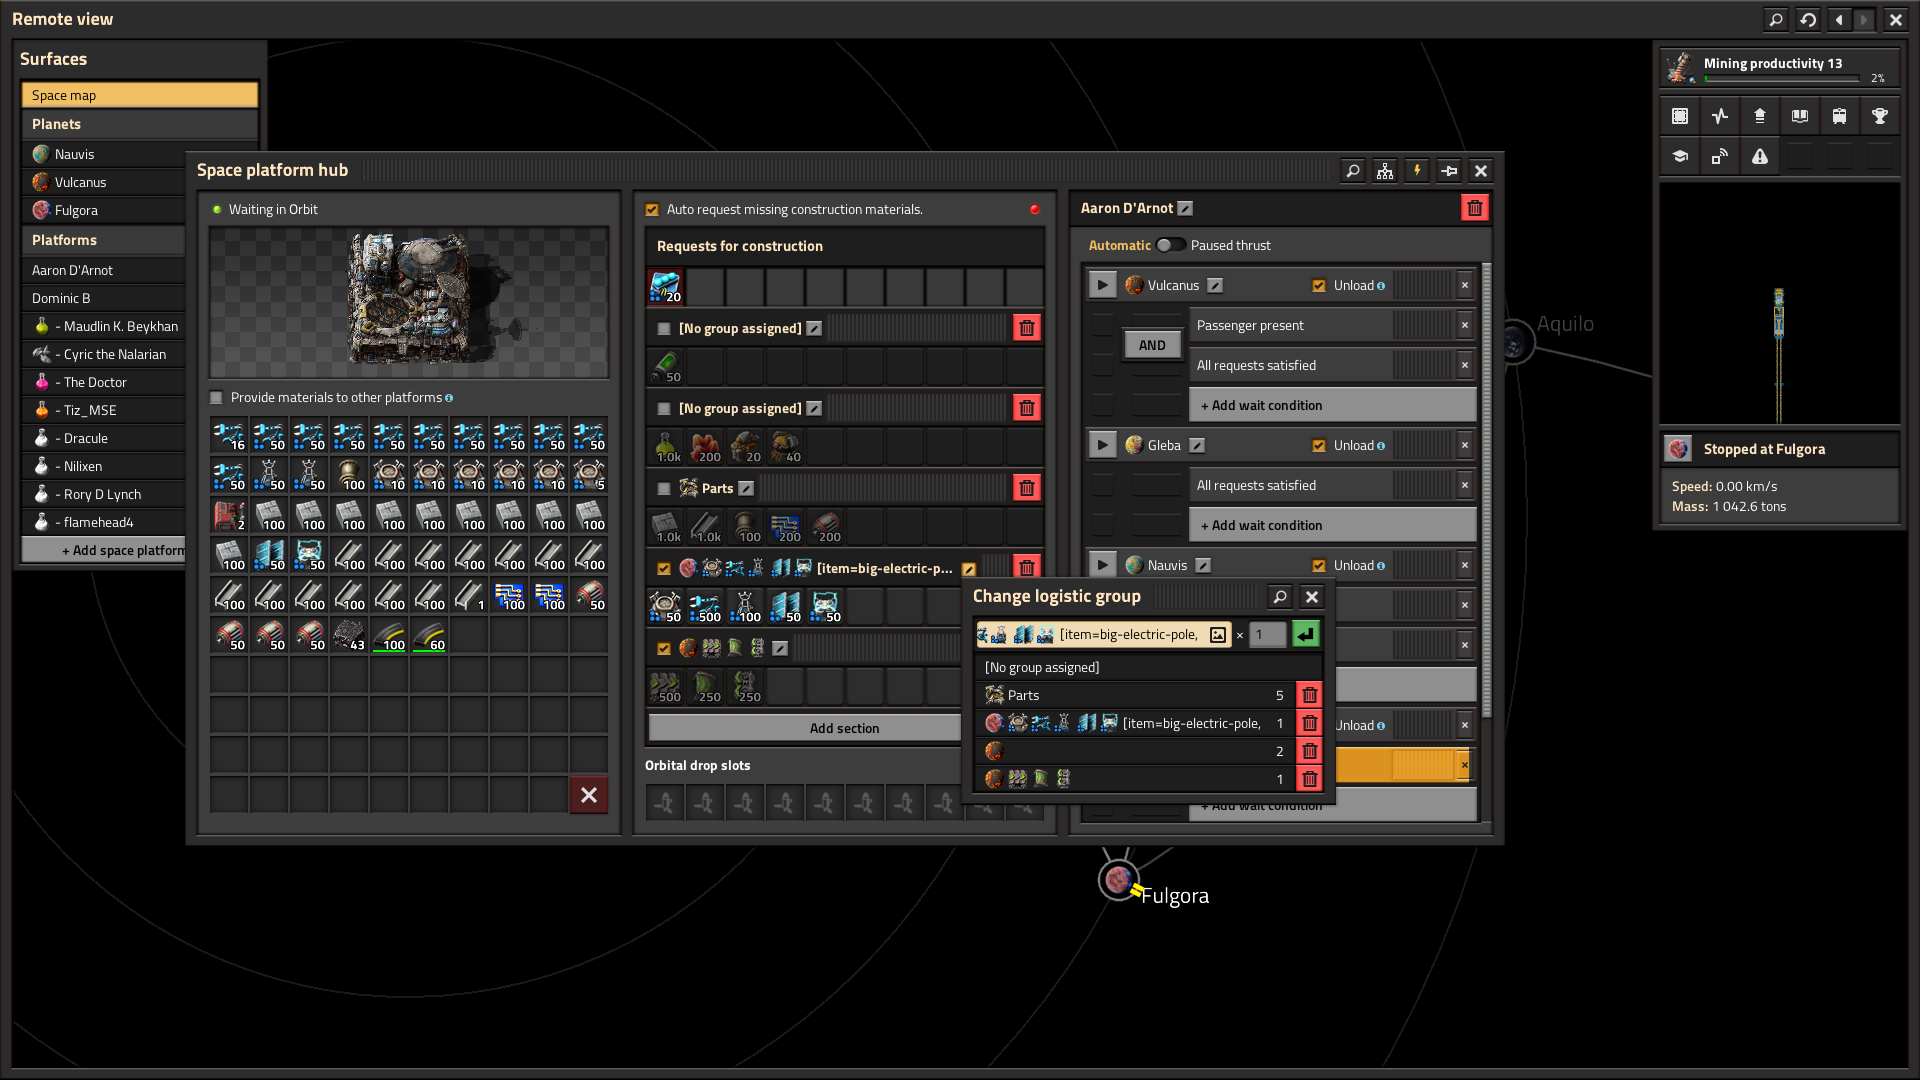Open the alerts warning triangle icon
The height and width of the screenshot is (1080, 1920).
[x=1760, y=157]
